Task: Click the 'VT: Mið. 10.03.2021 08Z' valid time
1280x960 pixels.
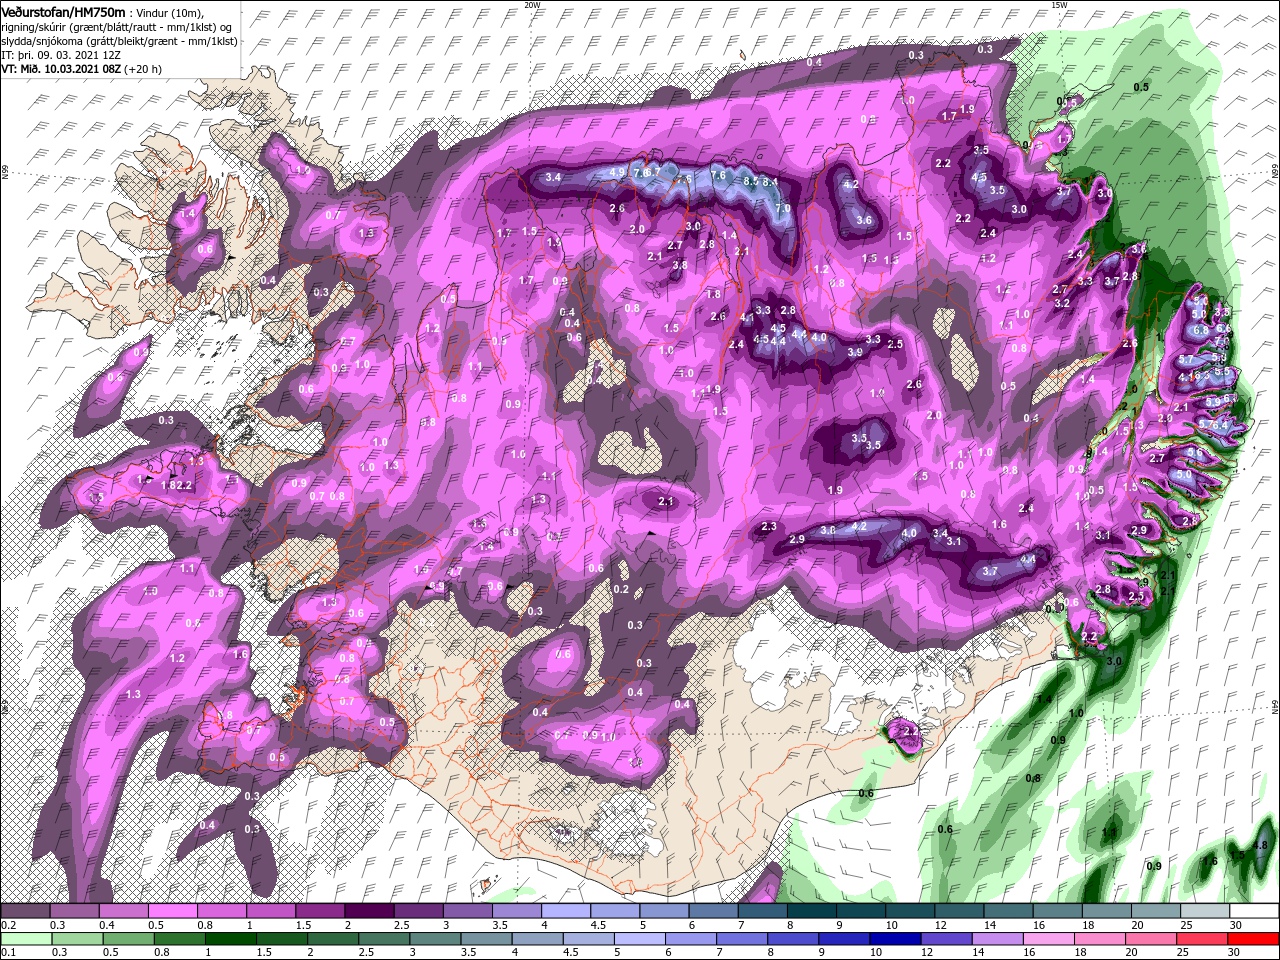Action: click(61, 69)
